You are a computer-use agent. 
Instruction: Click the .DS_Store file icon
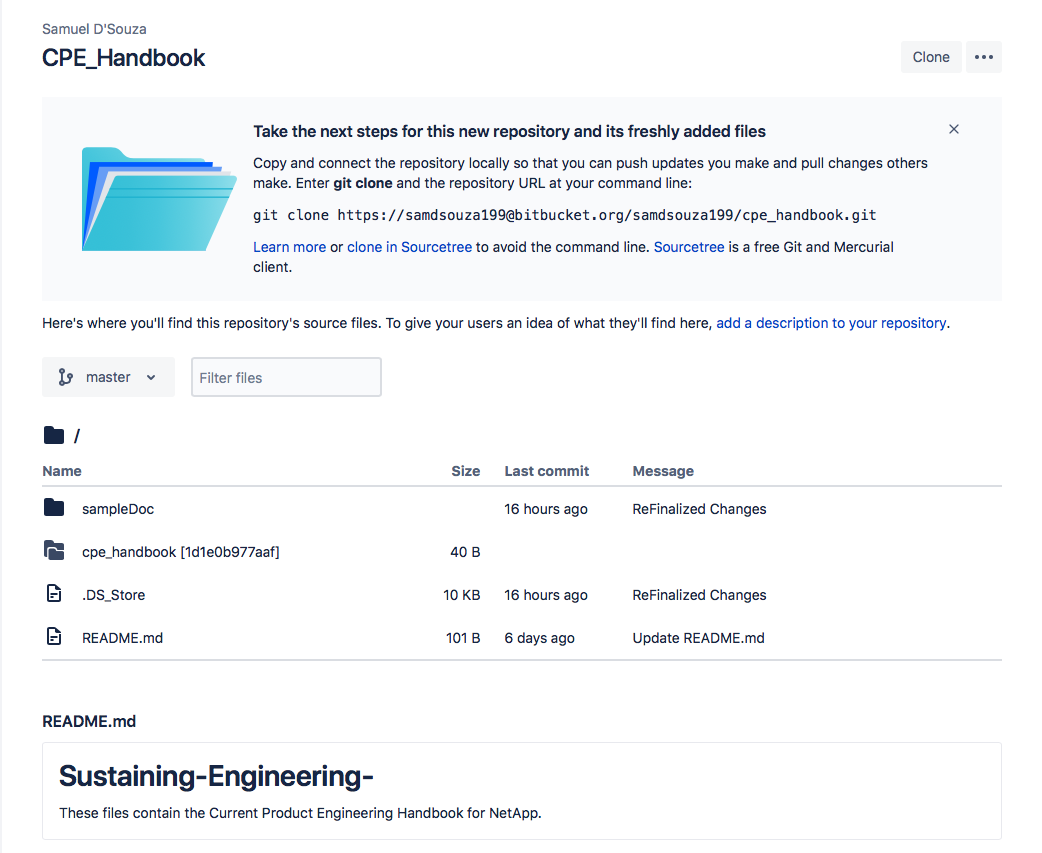54,594
